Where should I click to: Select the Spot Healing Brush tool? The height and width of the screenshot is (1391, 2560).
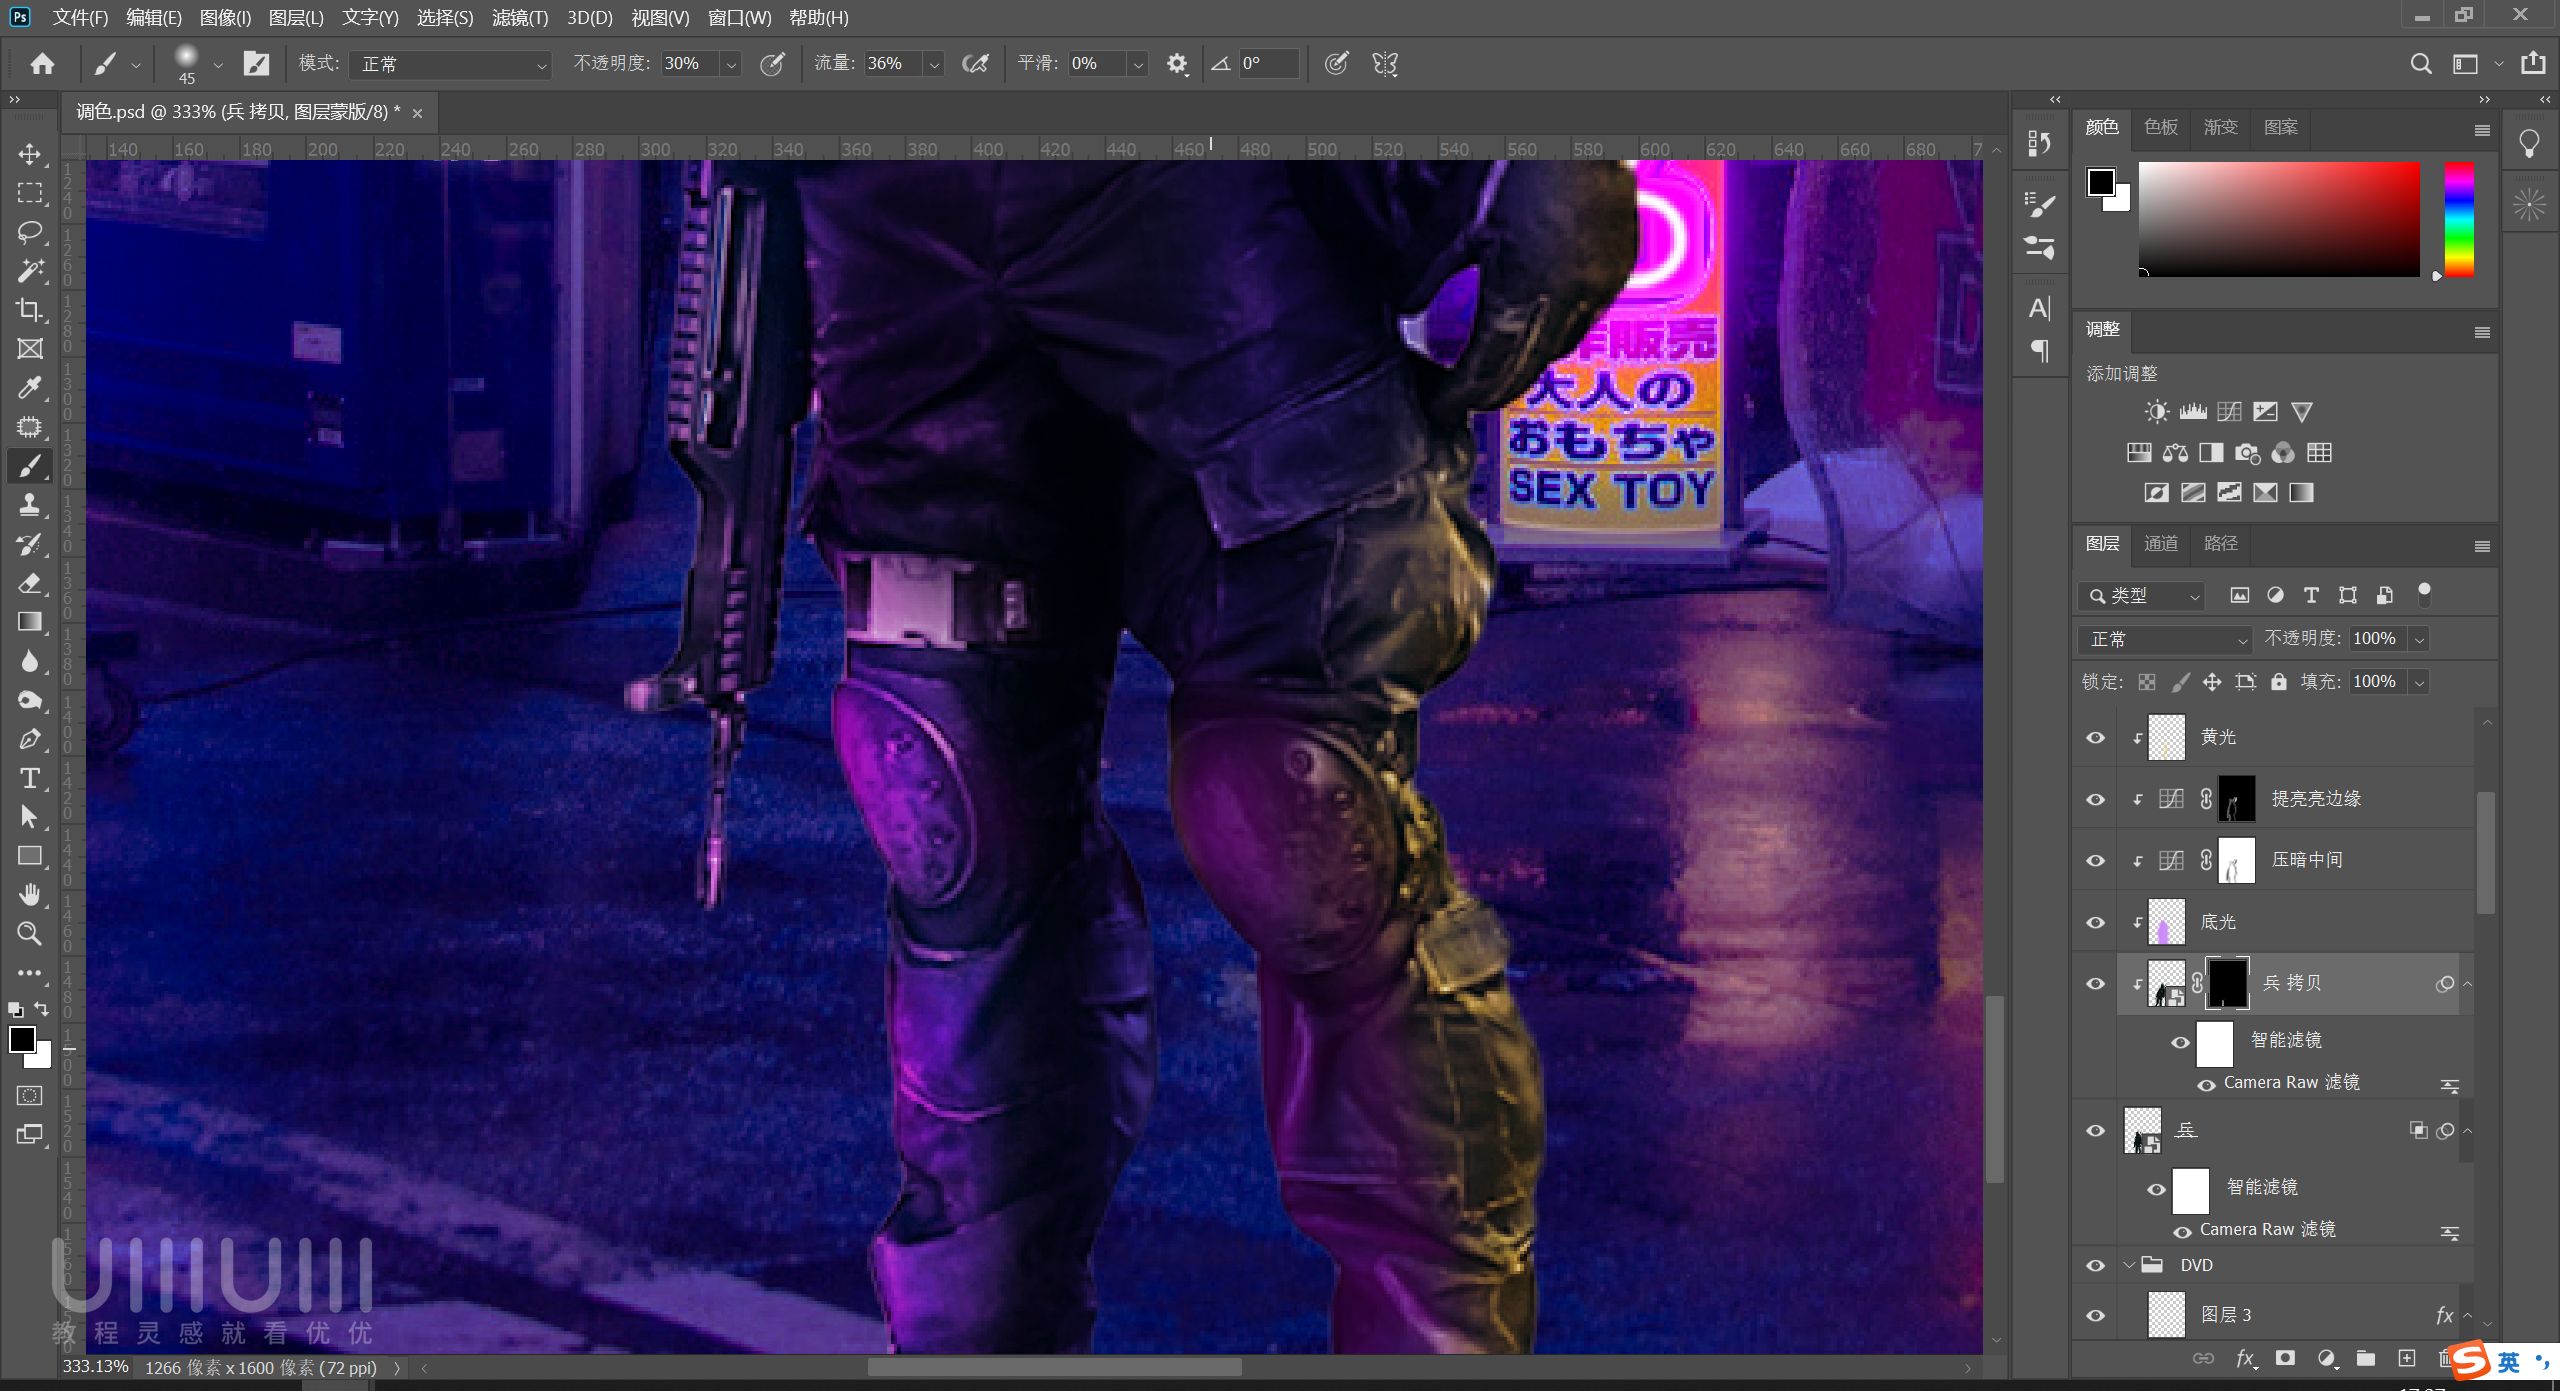point(30,427)
